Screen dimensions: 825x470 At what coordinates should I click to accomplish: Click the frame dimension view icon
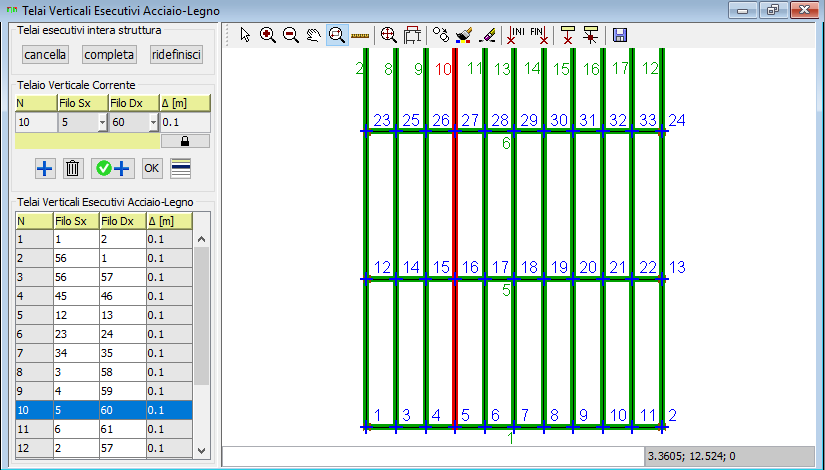pos(412,35)
